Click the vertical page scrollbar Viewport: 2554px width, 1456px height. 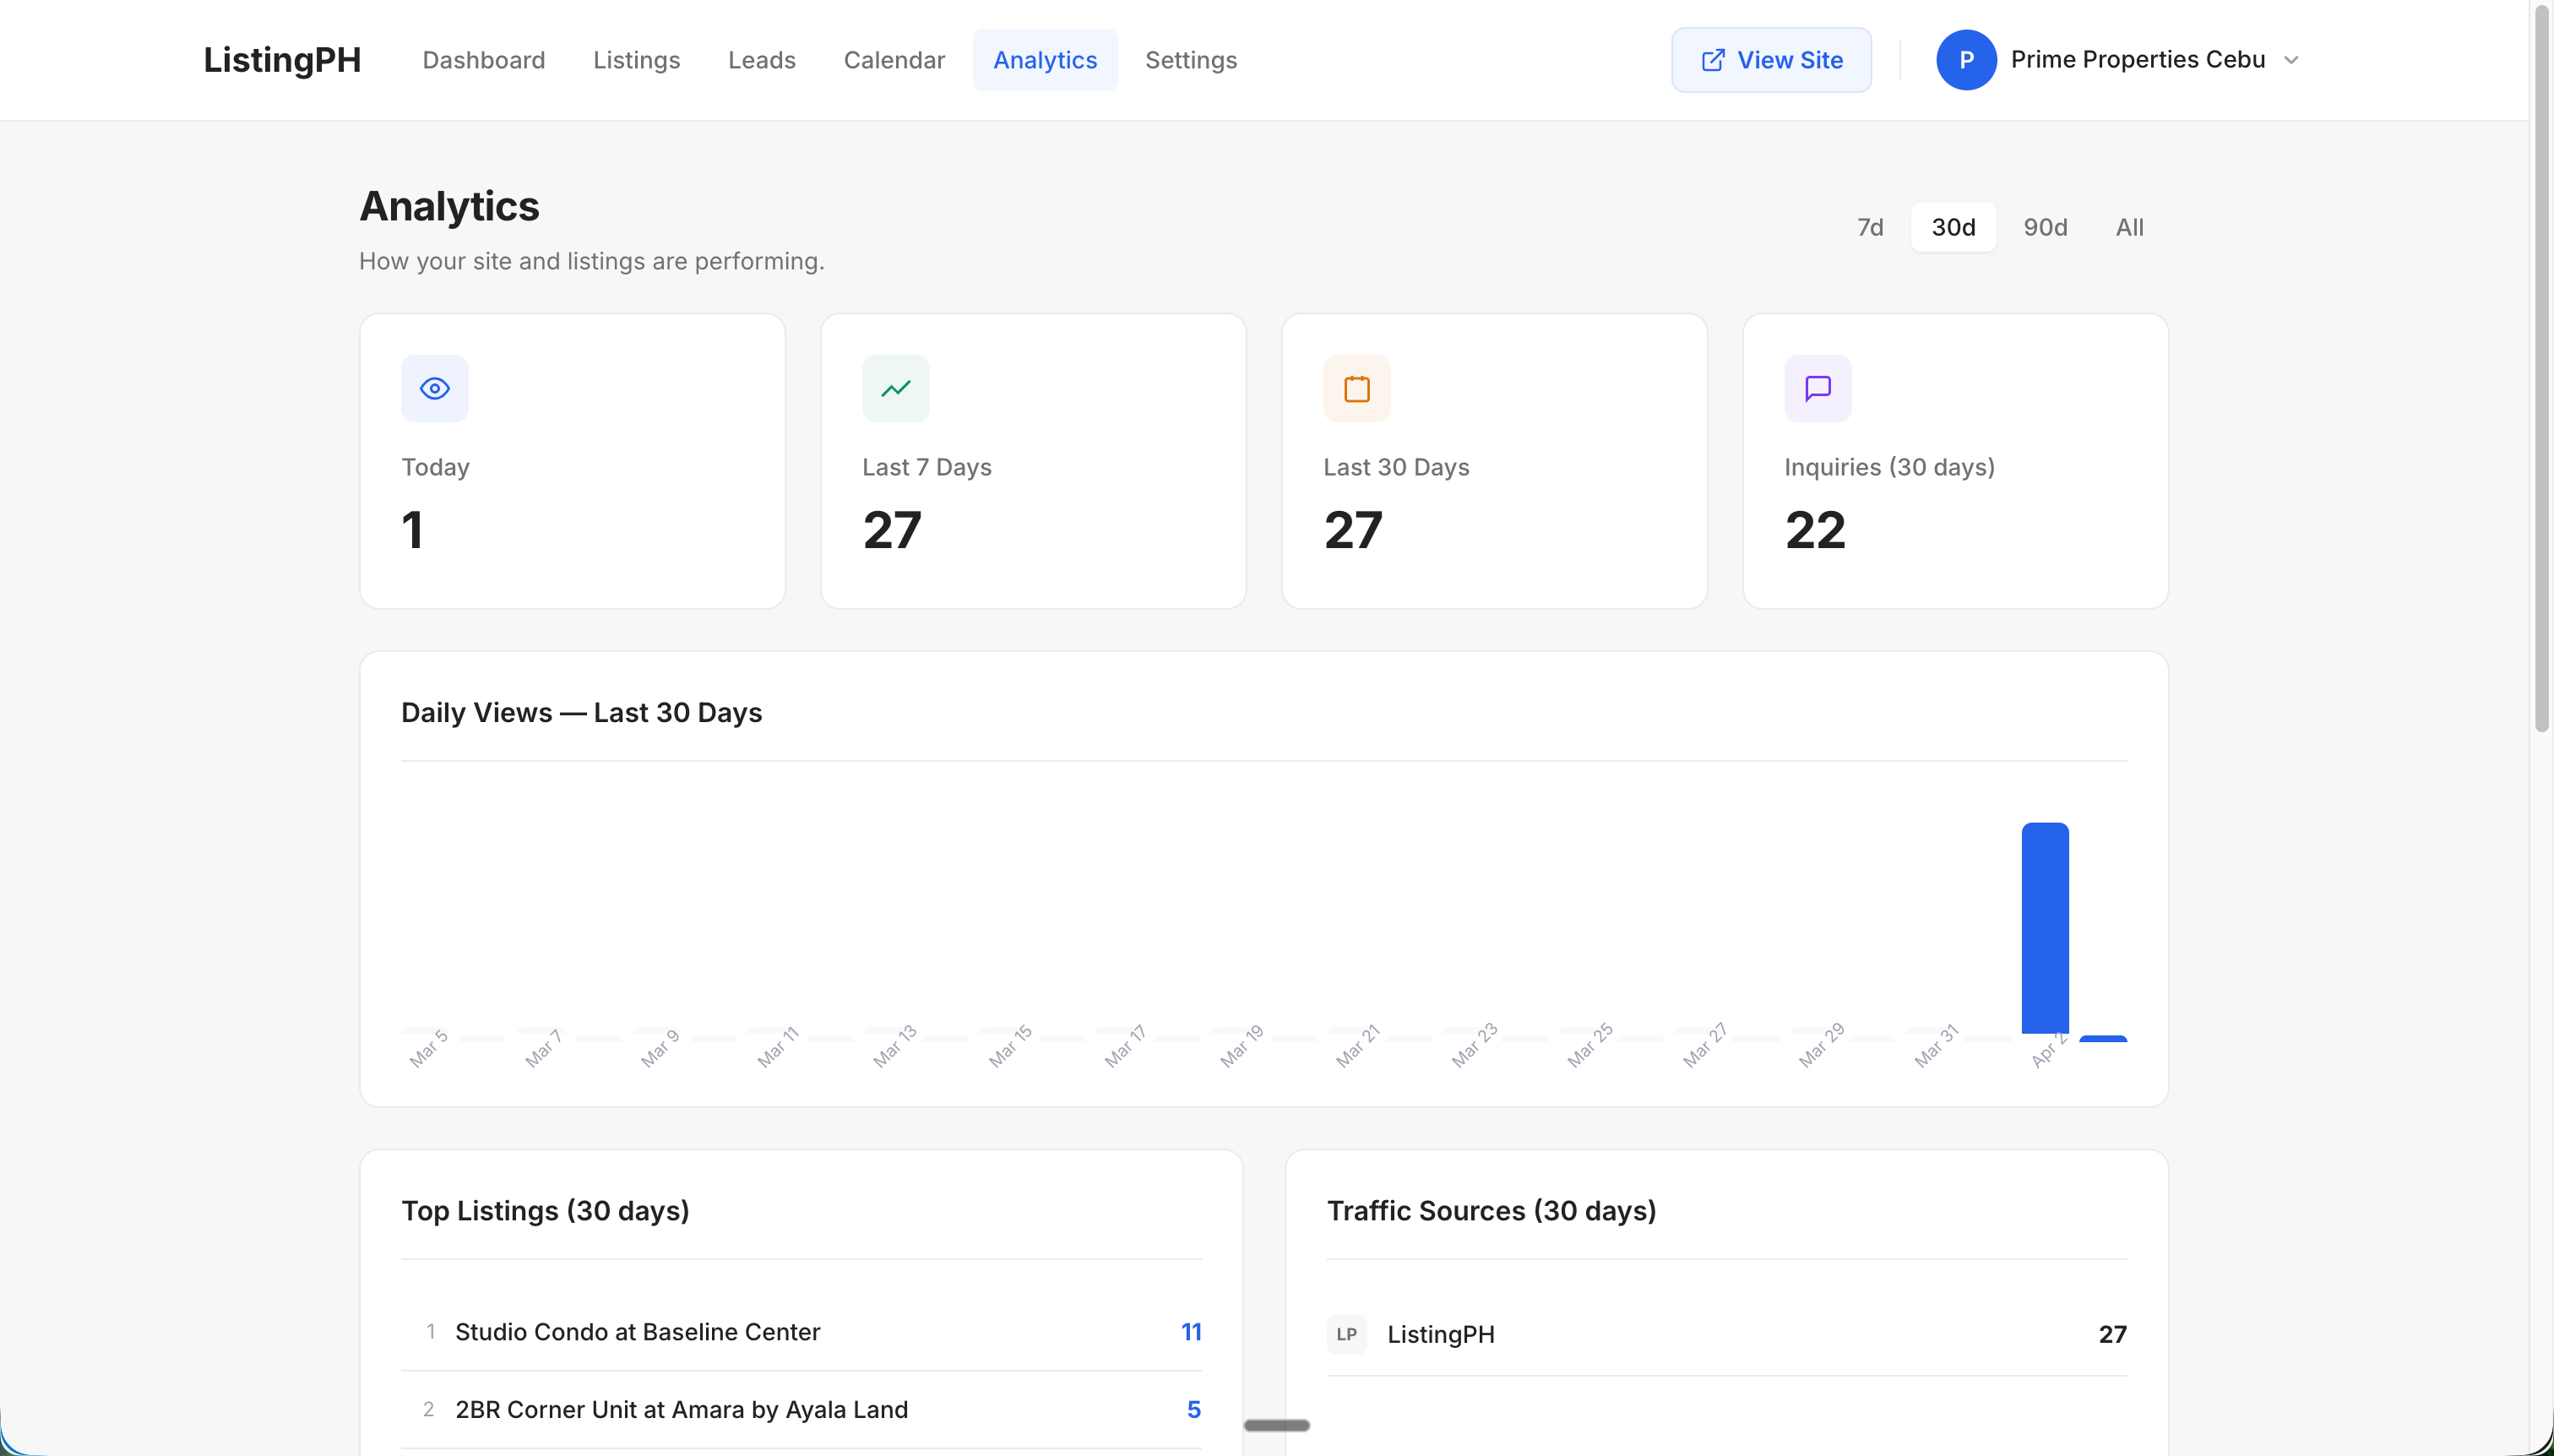coord(2541,370)
